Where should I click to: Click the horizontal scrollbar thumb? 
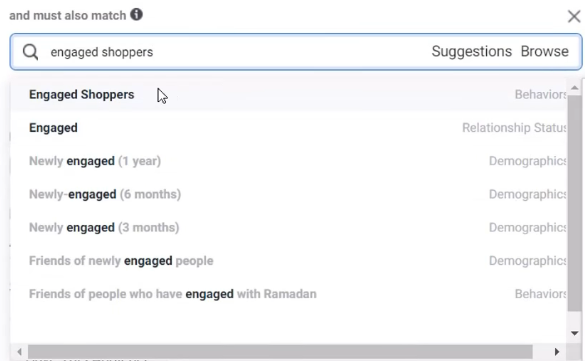coord(280,351)
